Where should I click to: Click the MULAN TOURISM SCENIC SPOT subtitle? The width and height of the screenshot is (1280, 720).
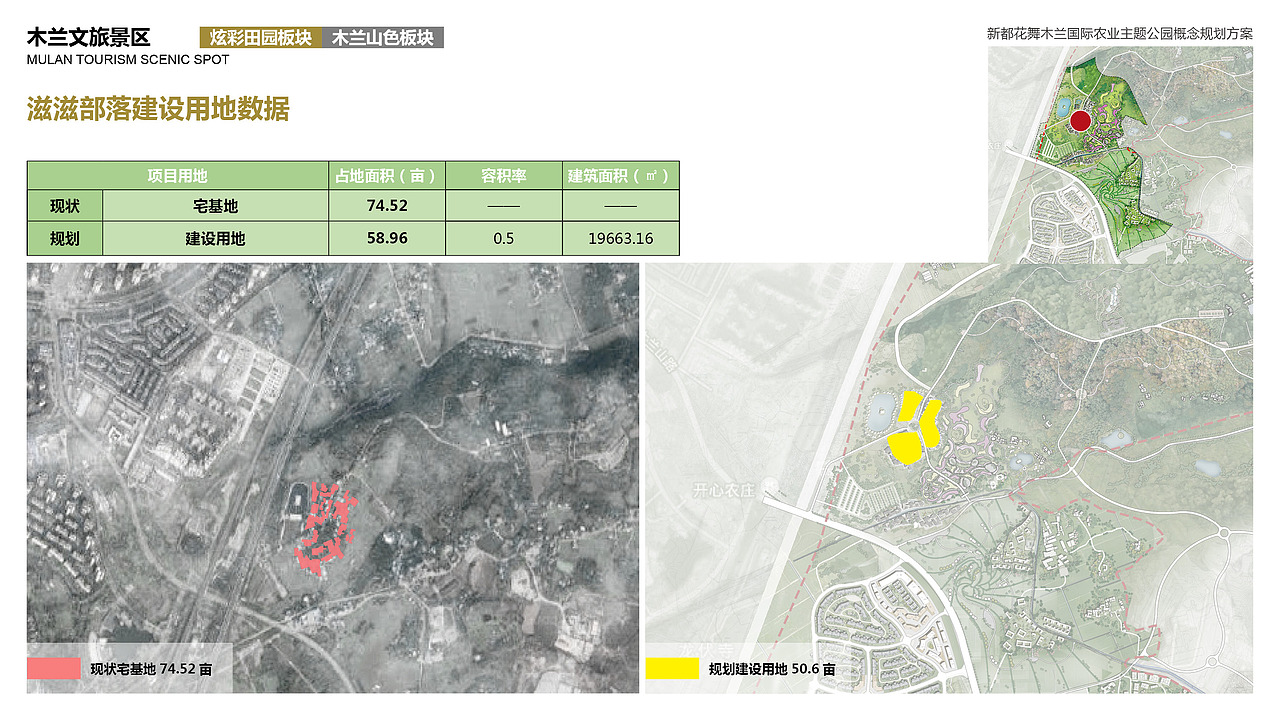[x=128, y=60]
